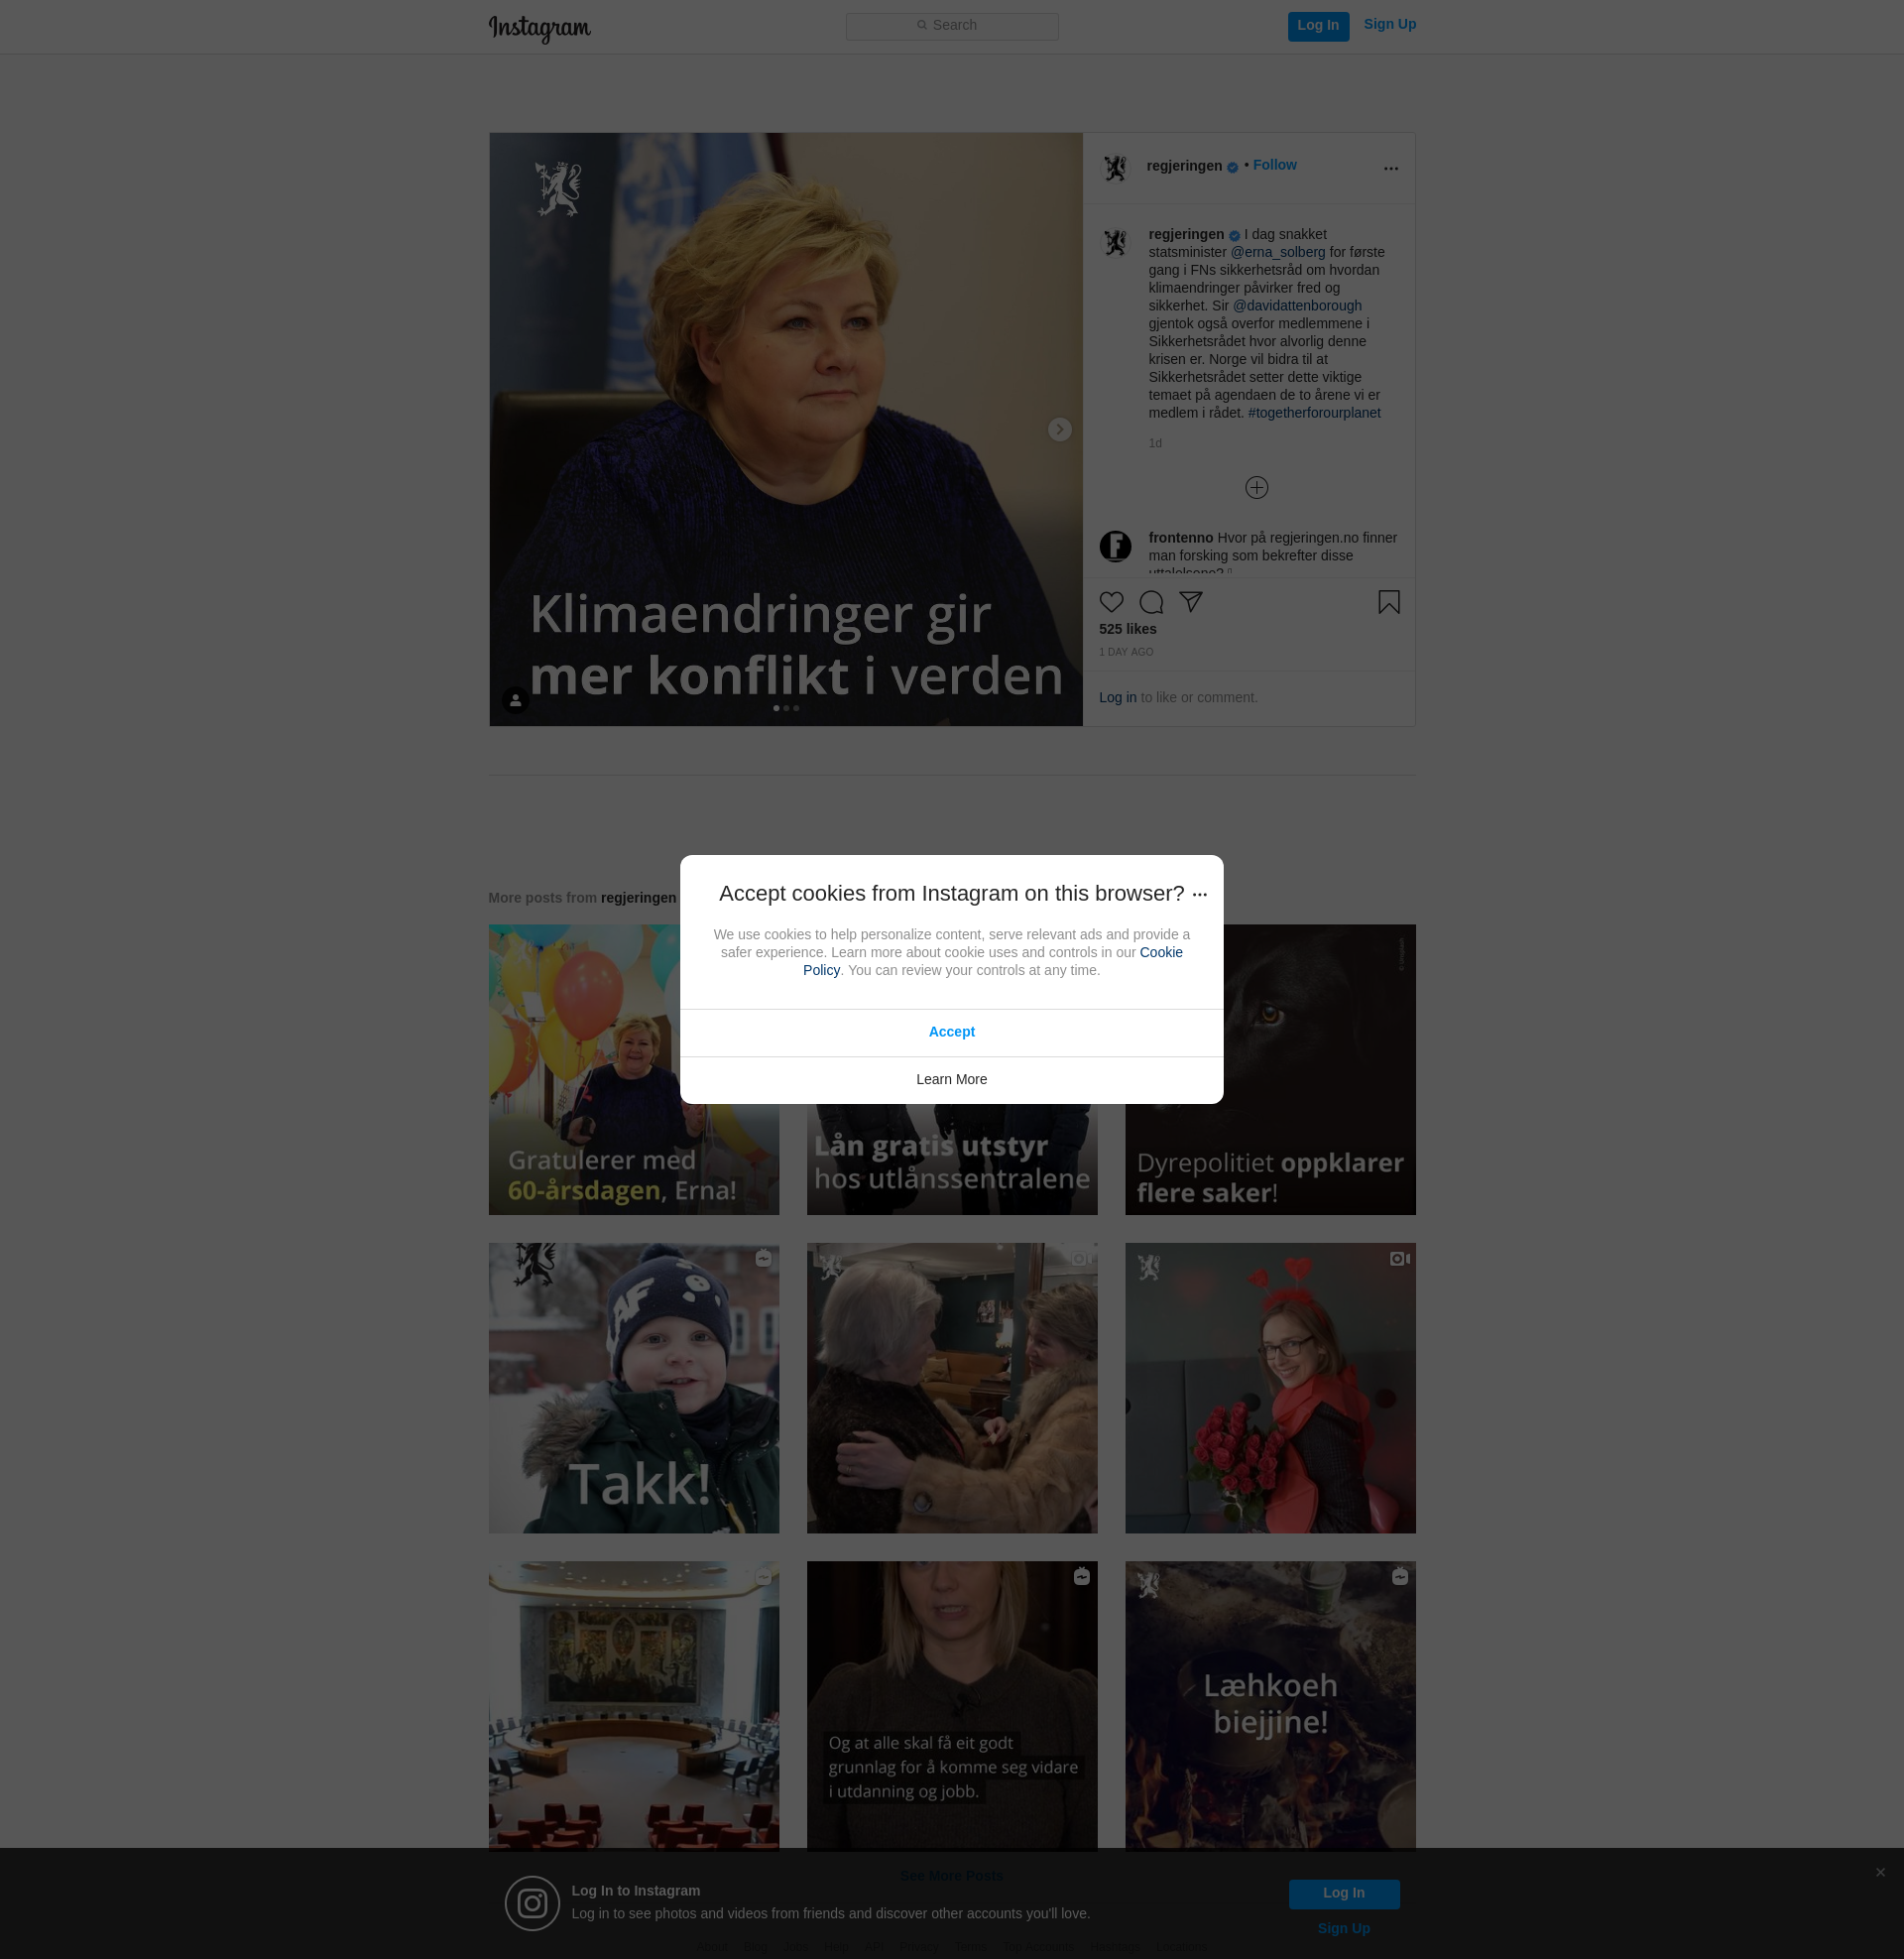This screenshot has width=1904, height=1959.
Task: Click Sign Up in header
Action: click(x=1389, y=24)
